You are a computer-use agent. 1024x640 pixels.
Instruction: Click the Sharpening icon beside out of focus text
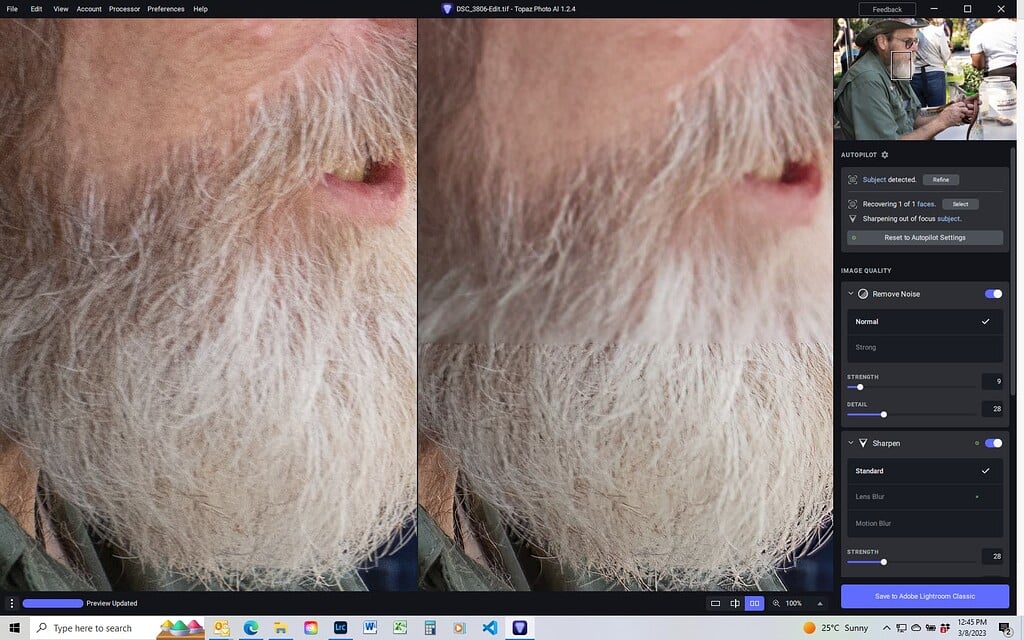pos(850,218)
